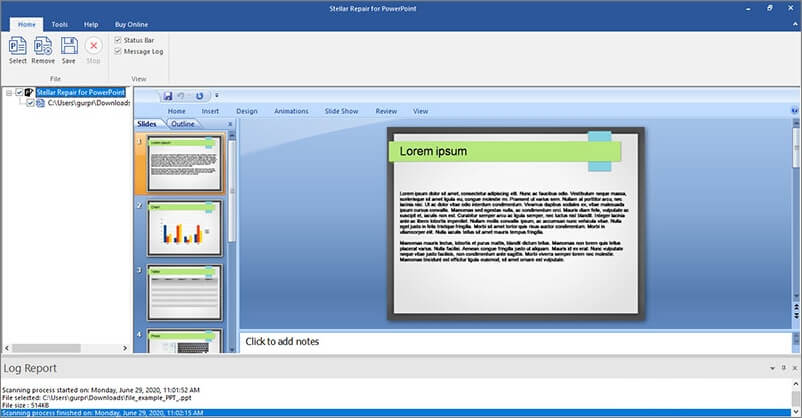
Task: Click the PowerPoint icon at tree root
Action: (29, 93)
